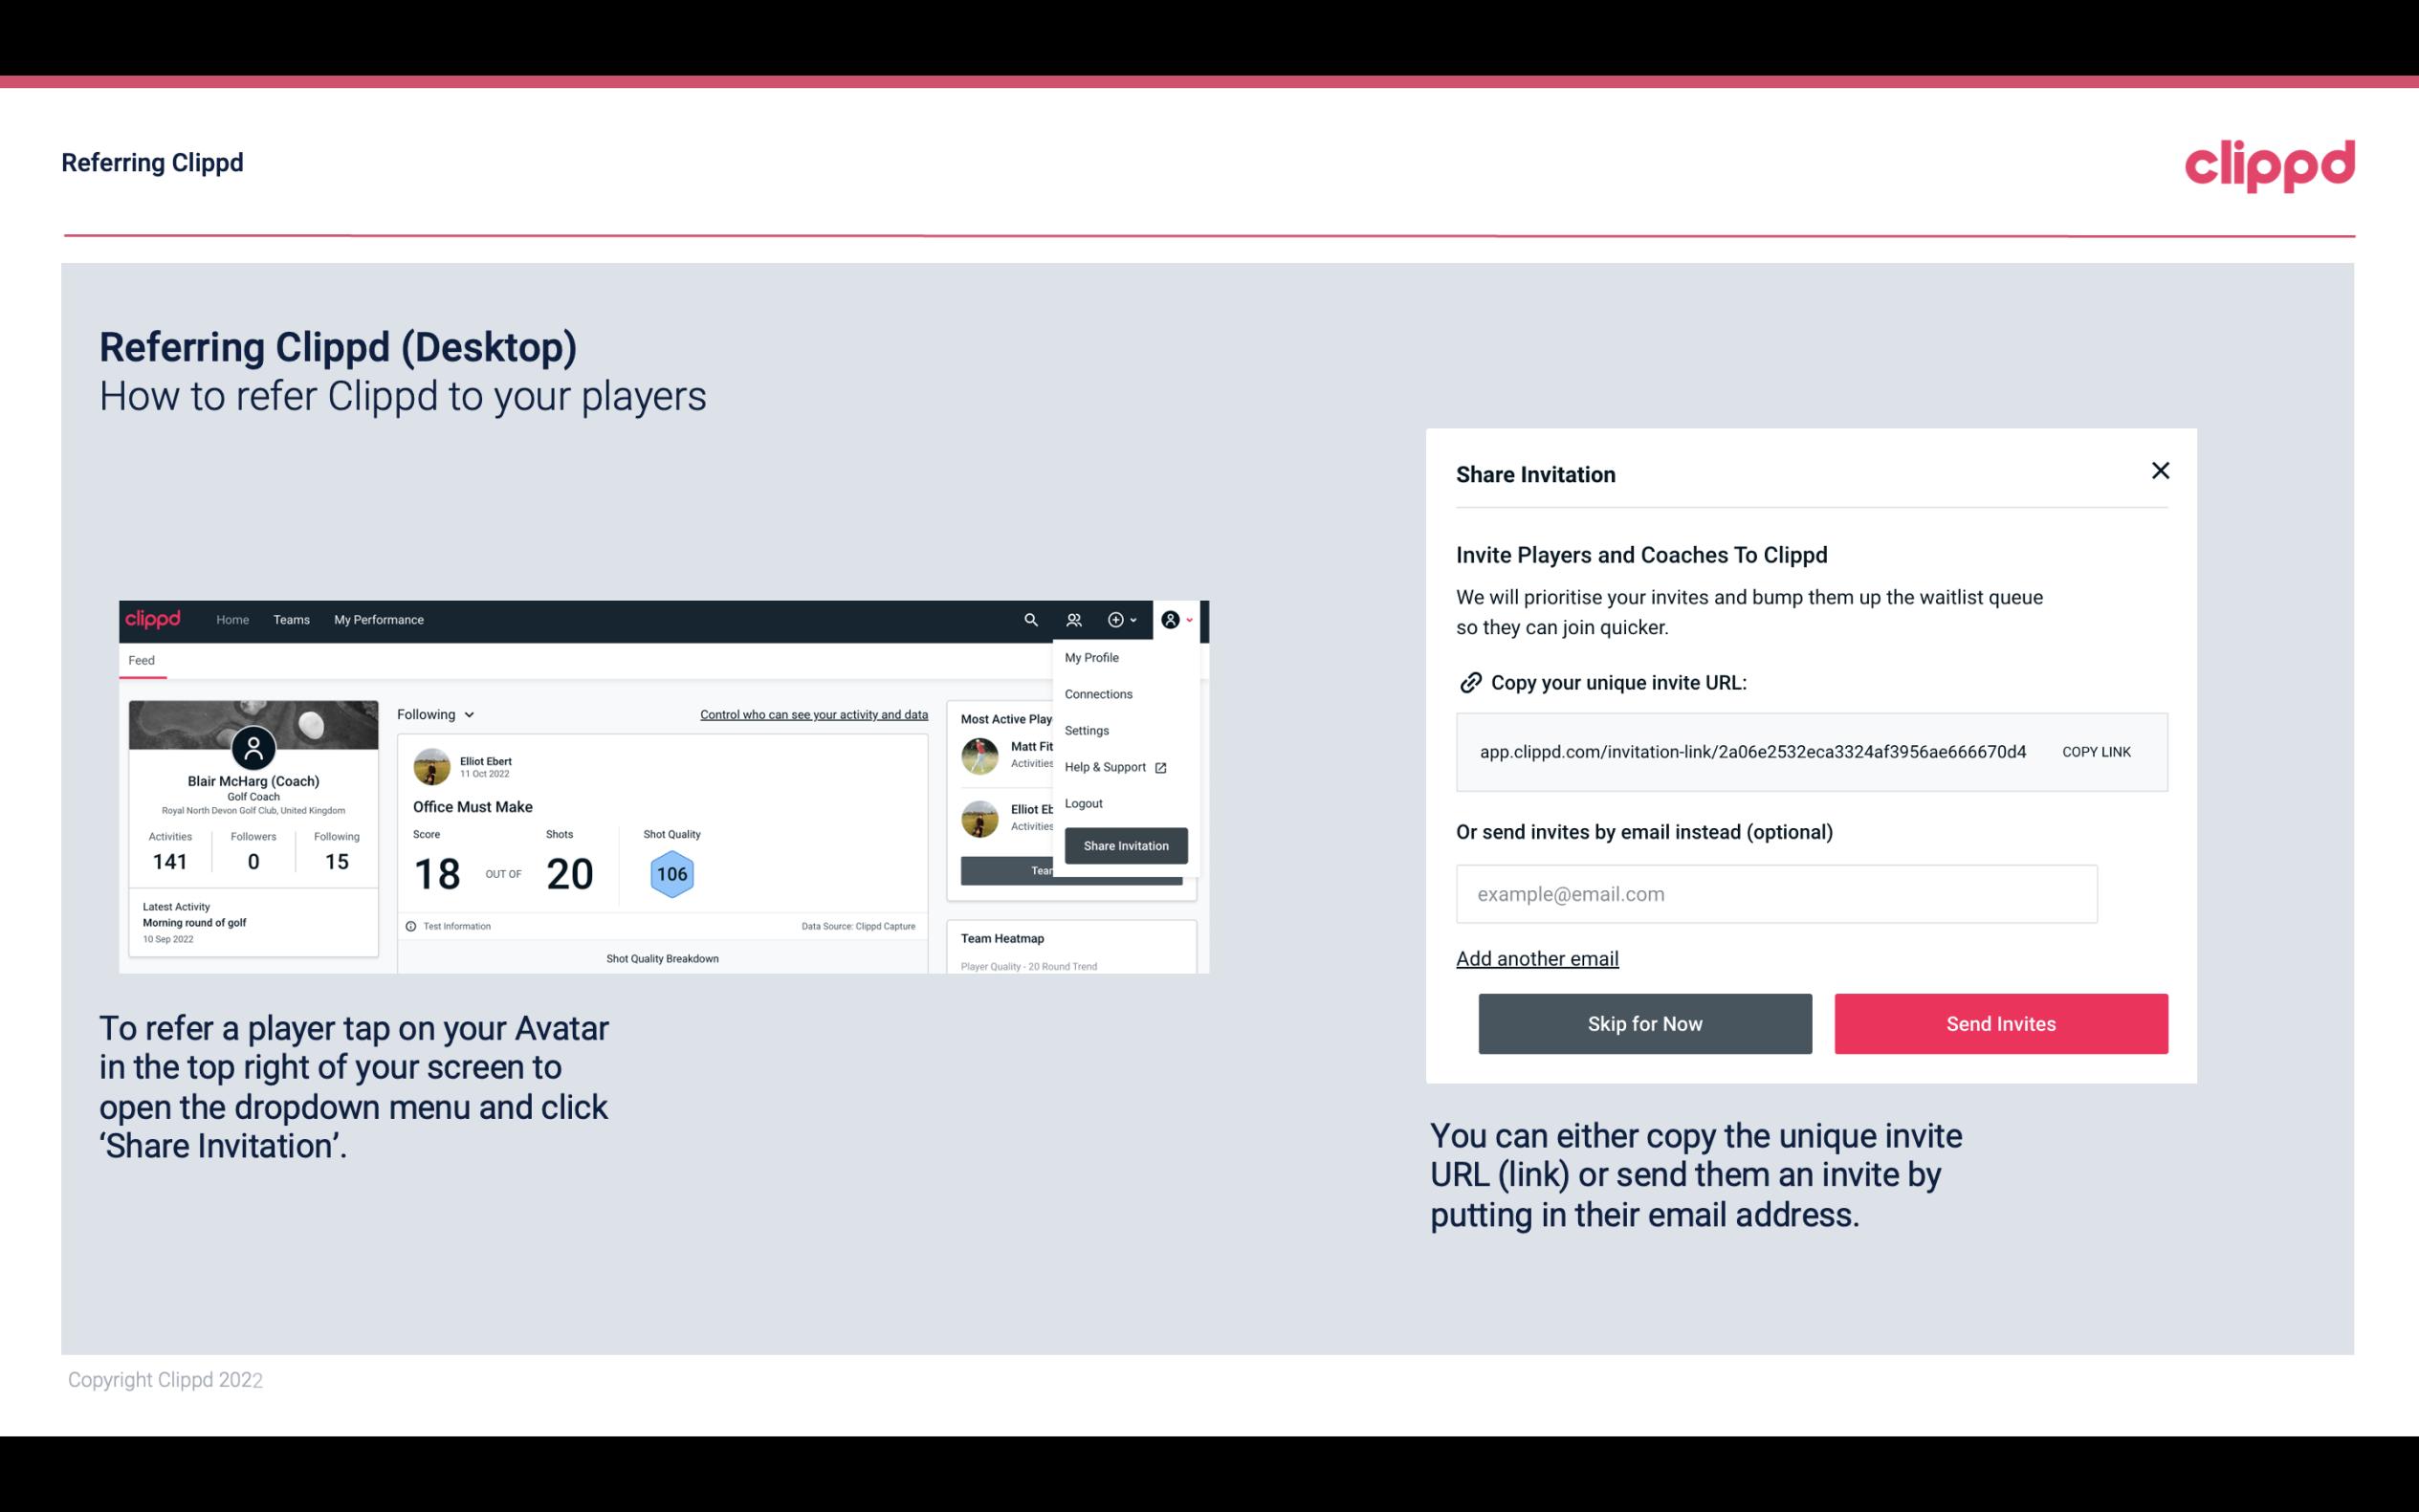This screenshot has height=1512, width=2419.
Task: Click the Home tab in navigation
Action: point(230,619)
